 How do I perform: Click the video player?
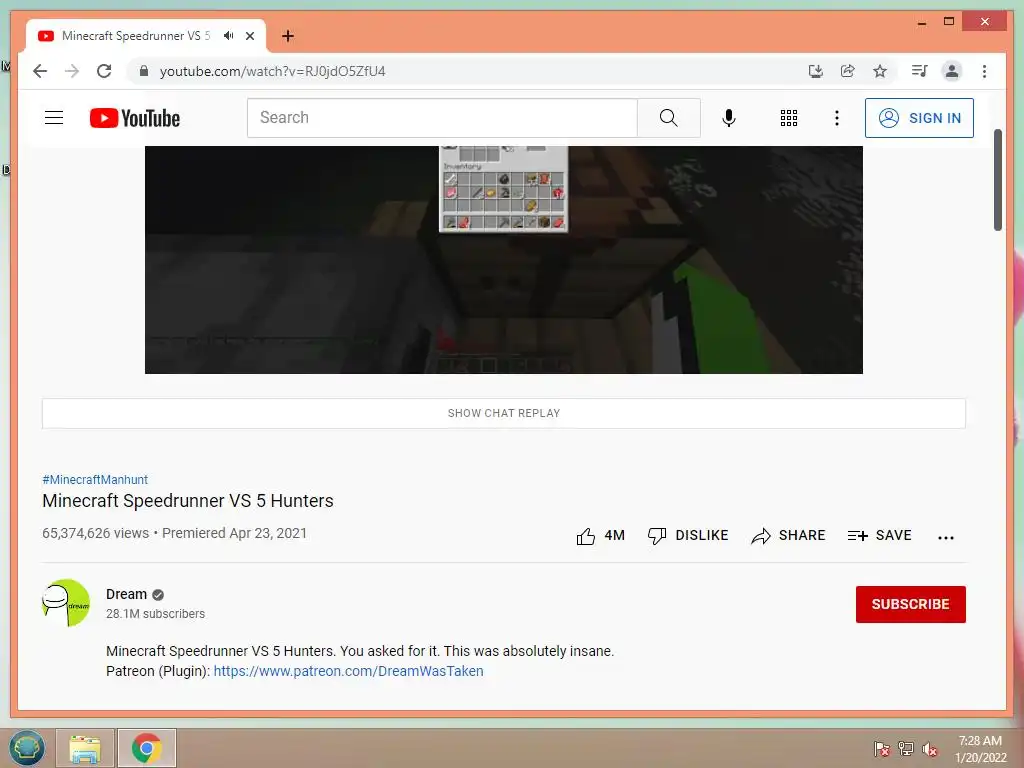[x=504, y=260]
